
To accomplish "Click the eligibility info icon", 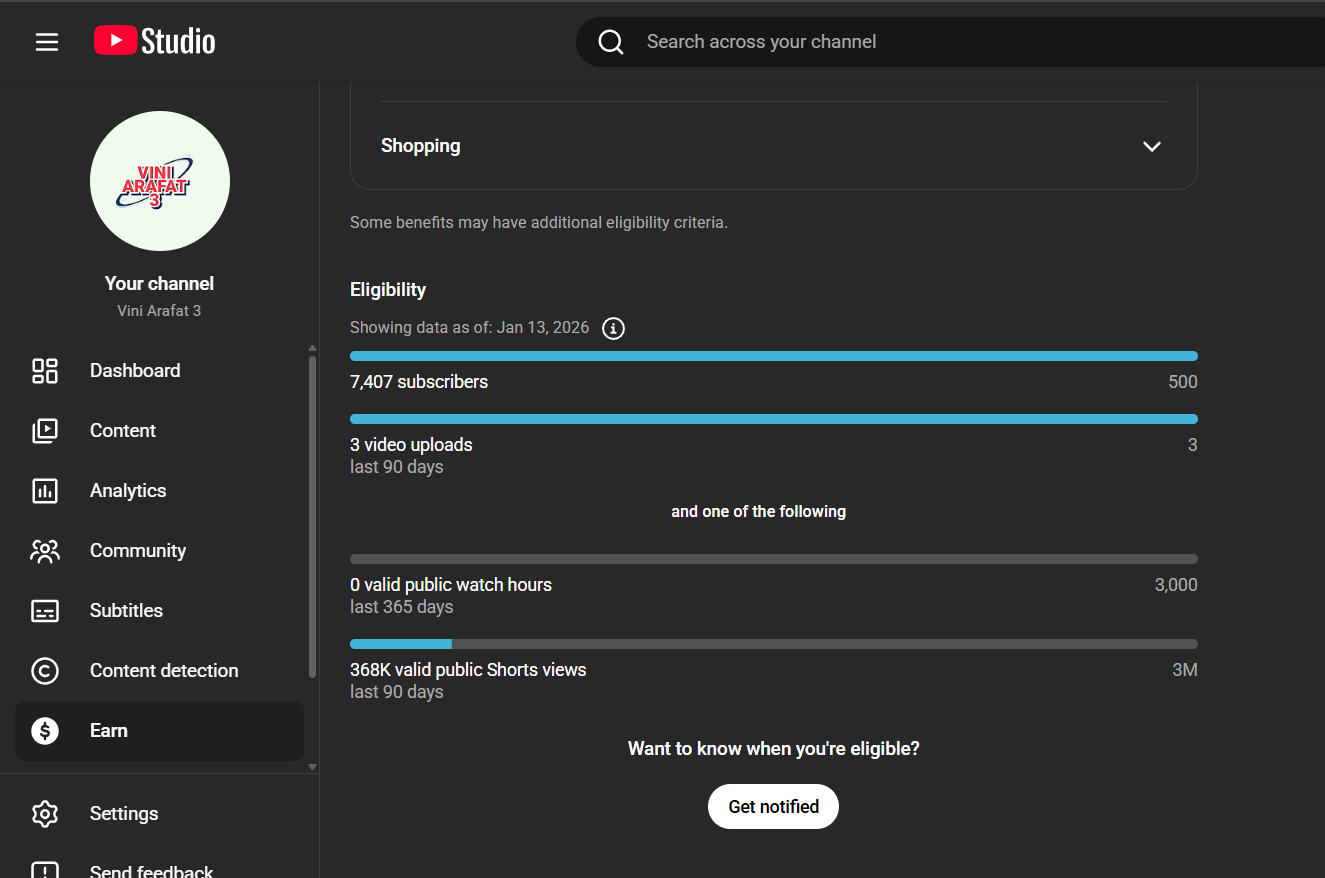I will 613,328.
